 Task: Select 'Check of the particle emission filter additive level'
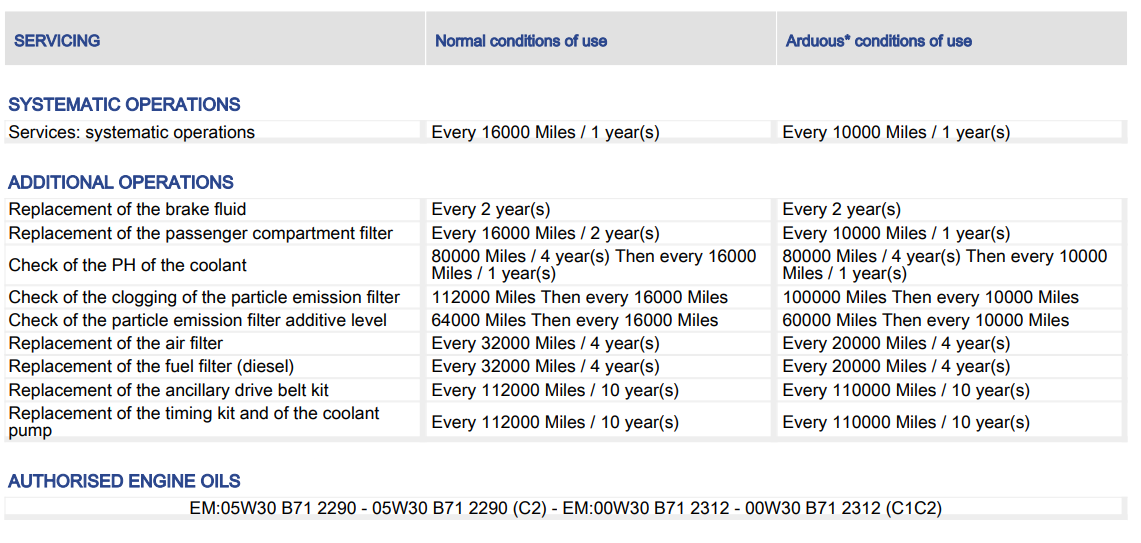(198, 320)
